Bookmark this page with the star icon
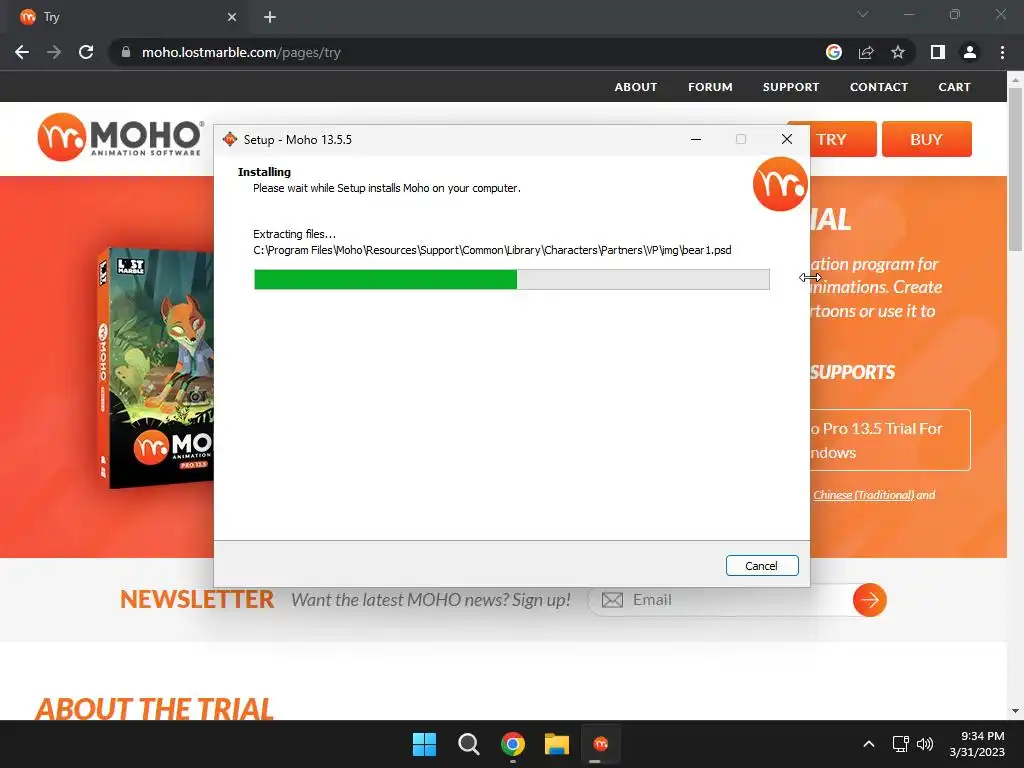 [x=898, y=52]
